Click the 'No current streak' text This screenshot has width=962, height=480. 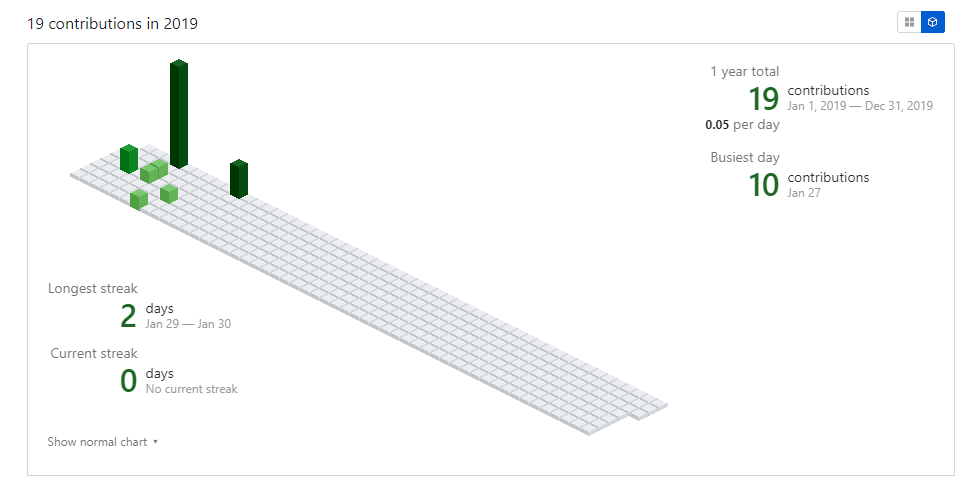coord(191,389)
